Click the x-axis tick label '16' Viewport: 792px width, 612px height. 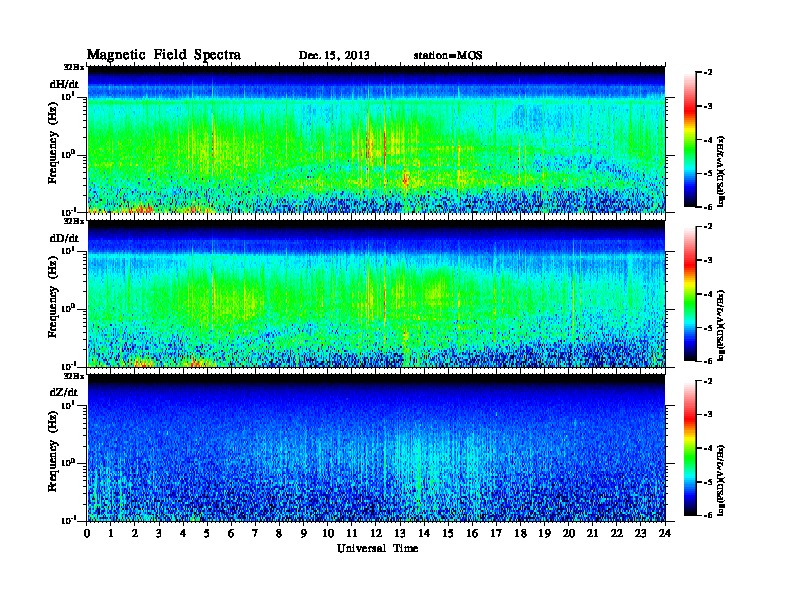(472, 533)
